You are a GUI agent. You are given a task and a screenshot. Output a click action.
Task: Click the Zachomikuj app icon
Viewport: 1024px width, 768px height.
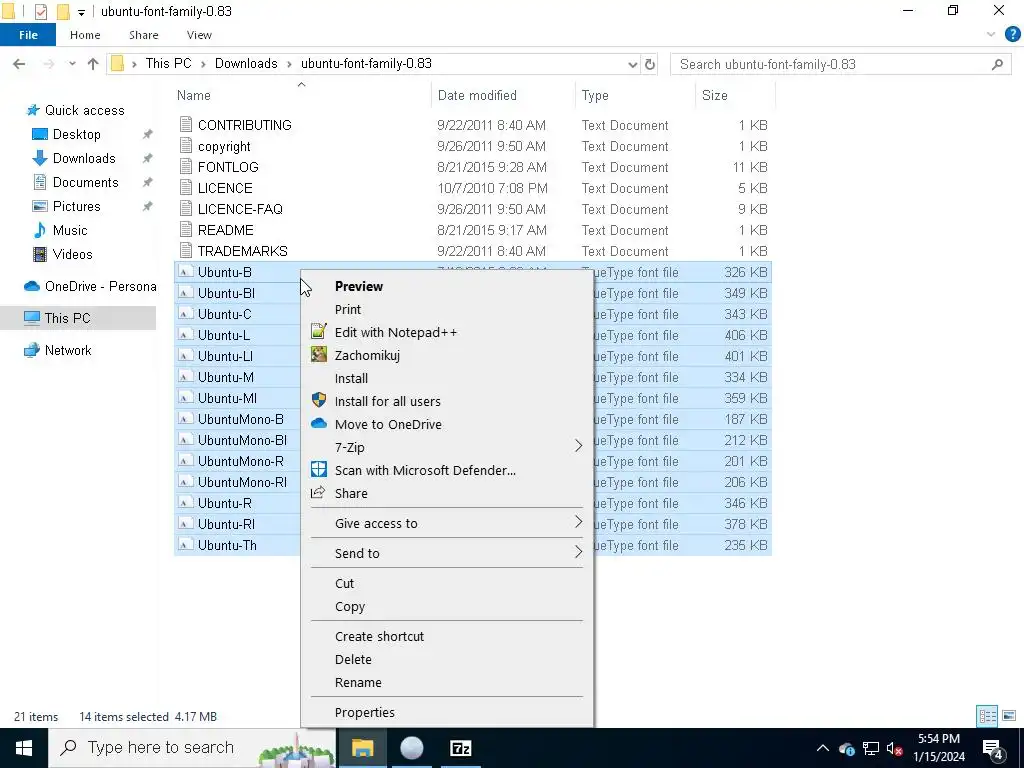(x=319, y=355)
